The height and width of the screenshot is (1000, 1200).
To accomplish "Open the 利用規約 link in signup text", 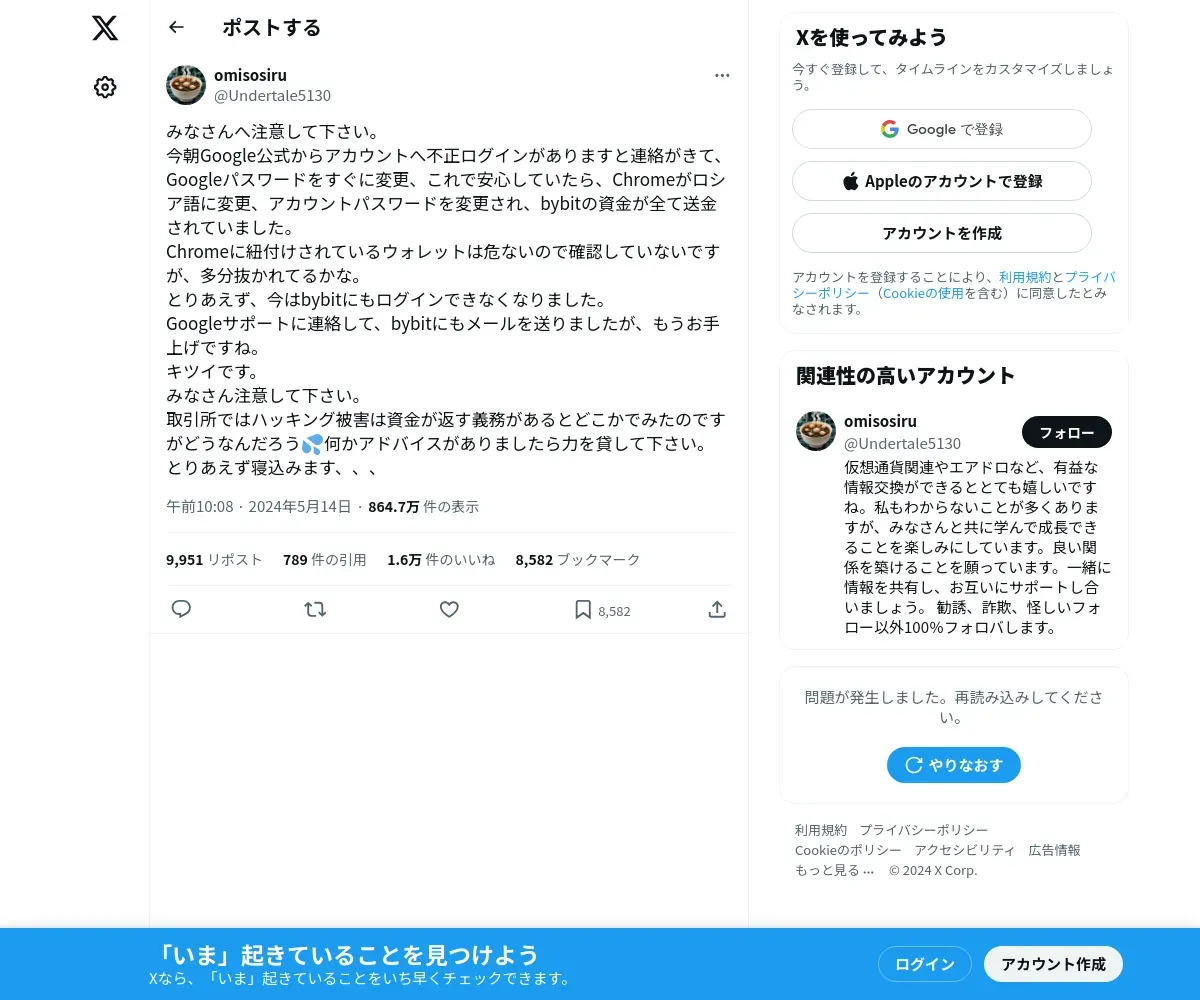I will [1024, 277].
